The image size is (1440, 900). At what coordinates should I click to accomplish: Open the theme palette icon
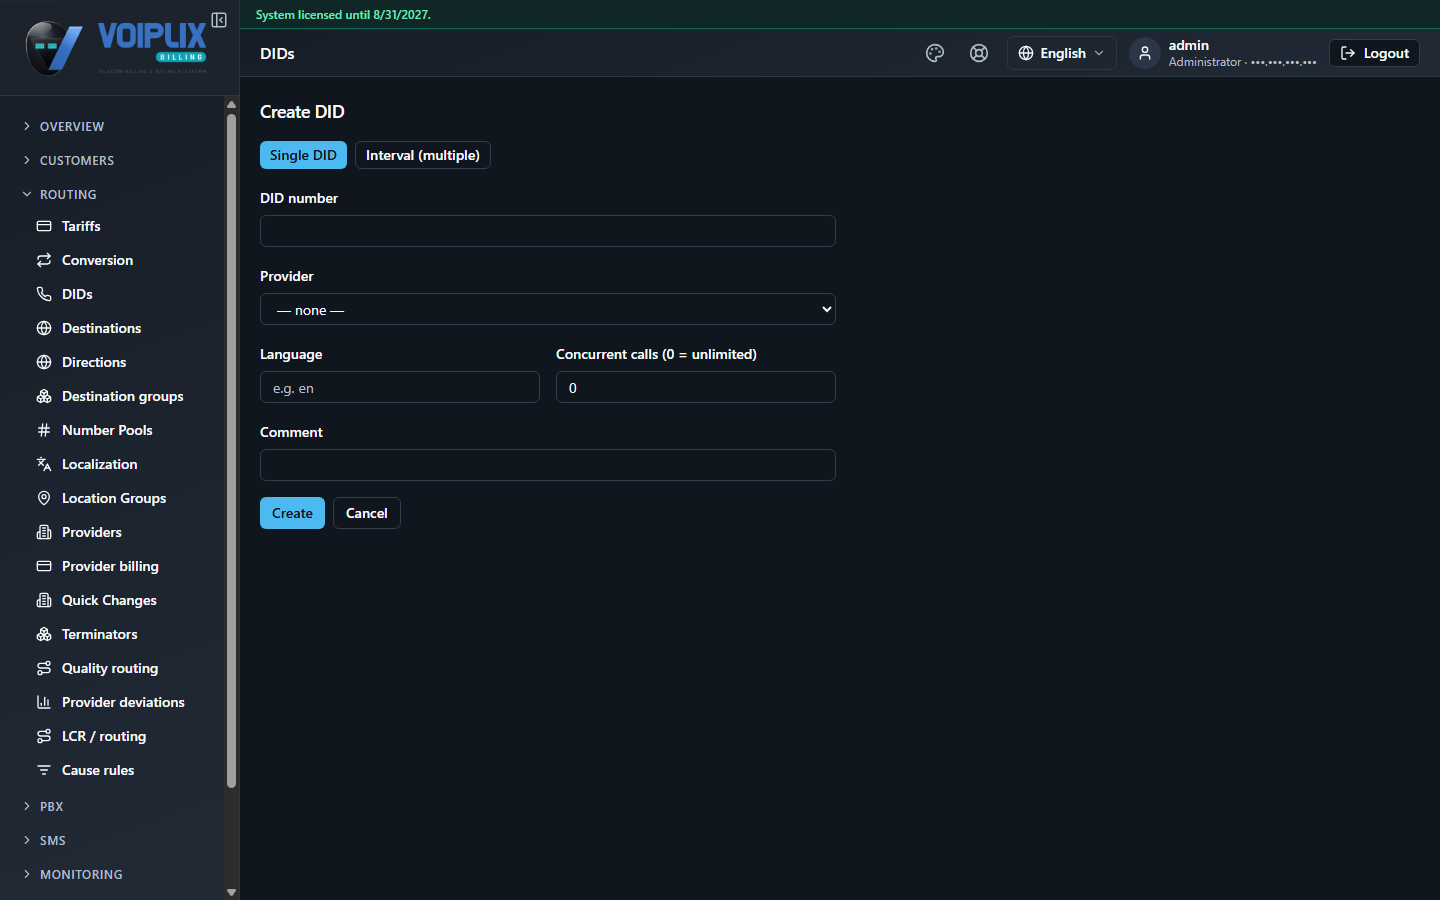click(x=935, y=53)
